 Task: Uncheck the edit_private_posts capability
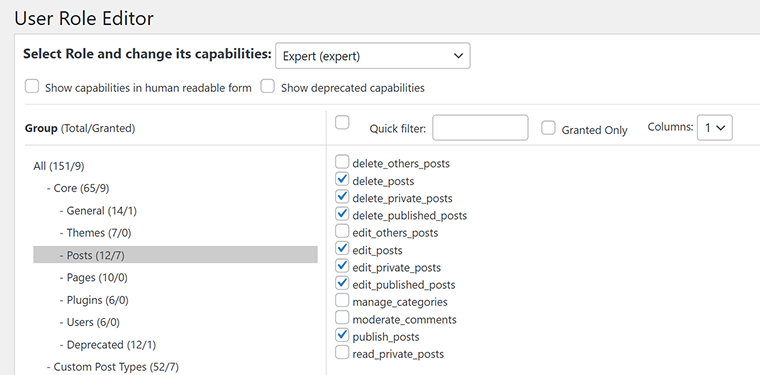342,266
